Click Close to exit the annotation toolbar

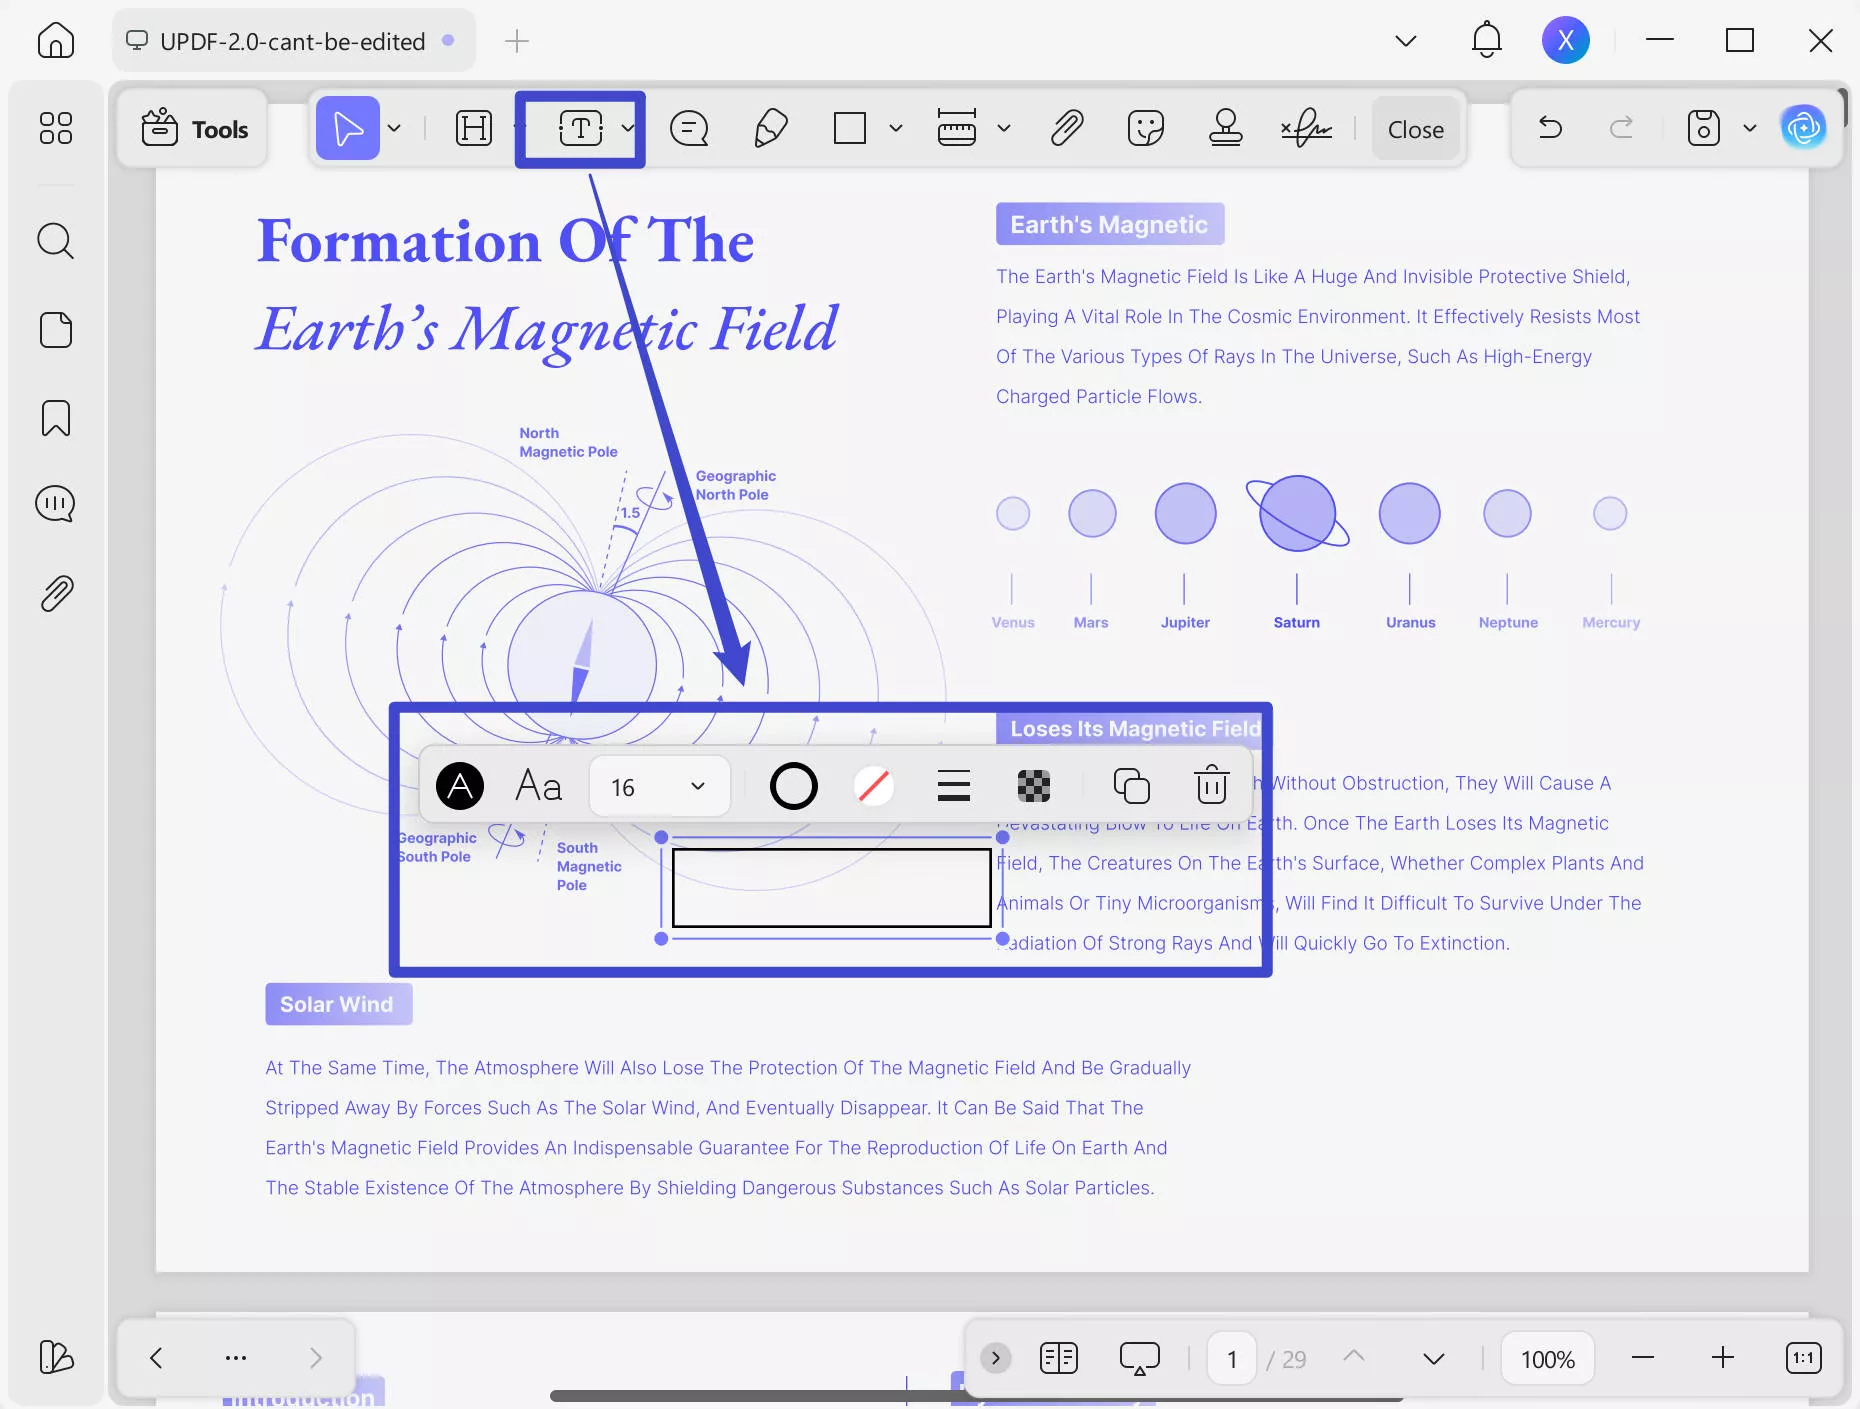1415,128
